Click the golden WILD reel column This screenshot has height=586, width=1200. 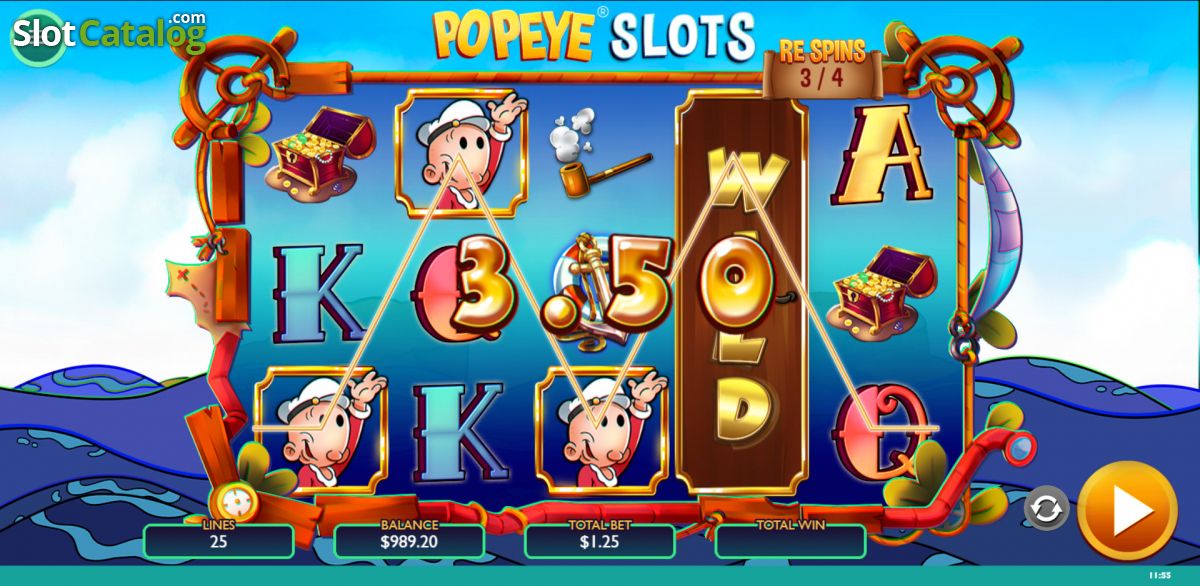pyautogui.click(x=741, y=292)
